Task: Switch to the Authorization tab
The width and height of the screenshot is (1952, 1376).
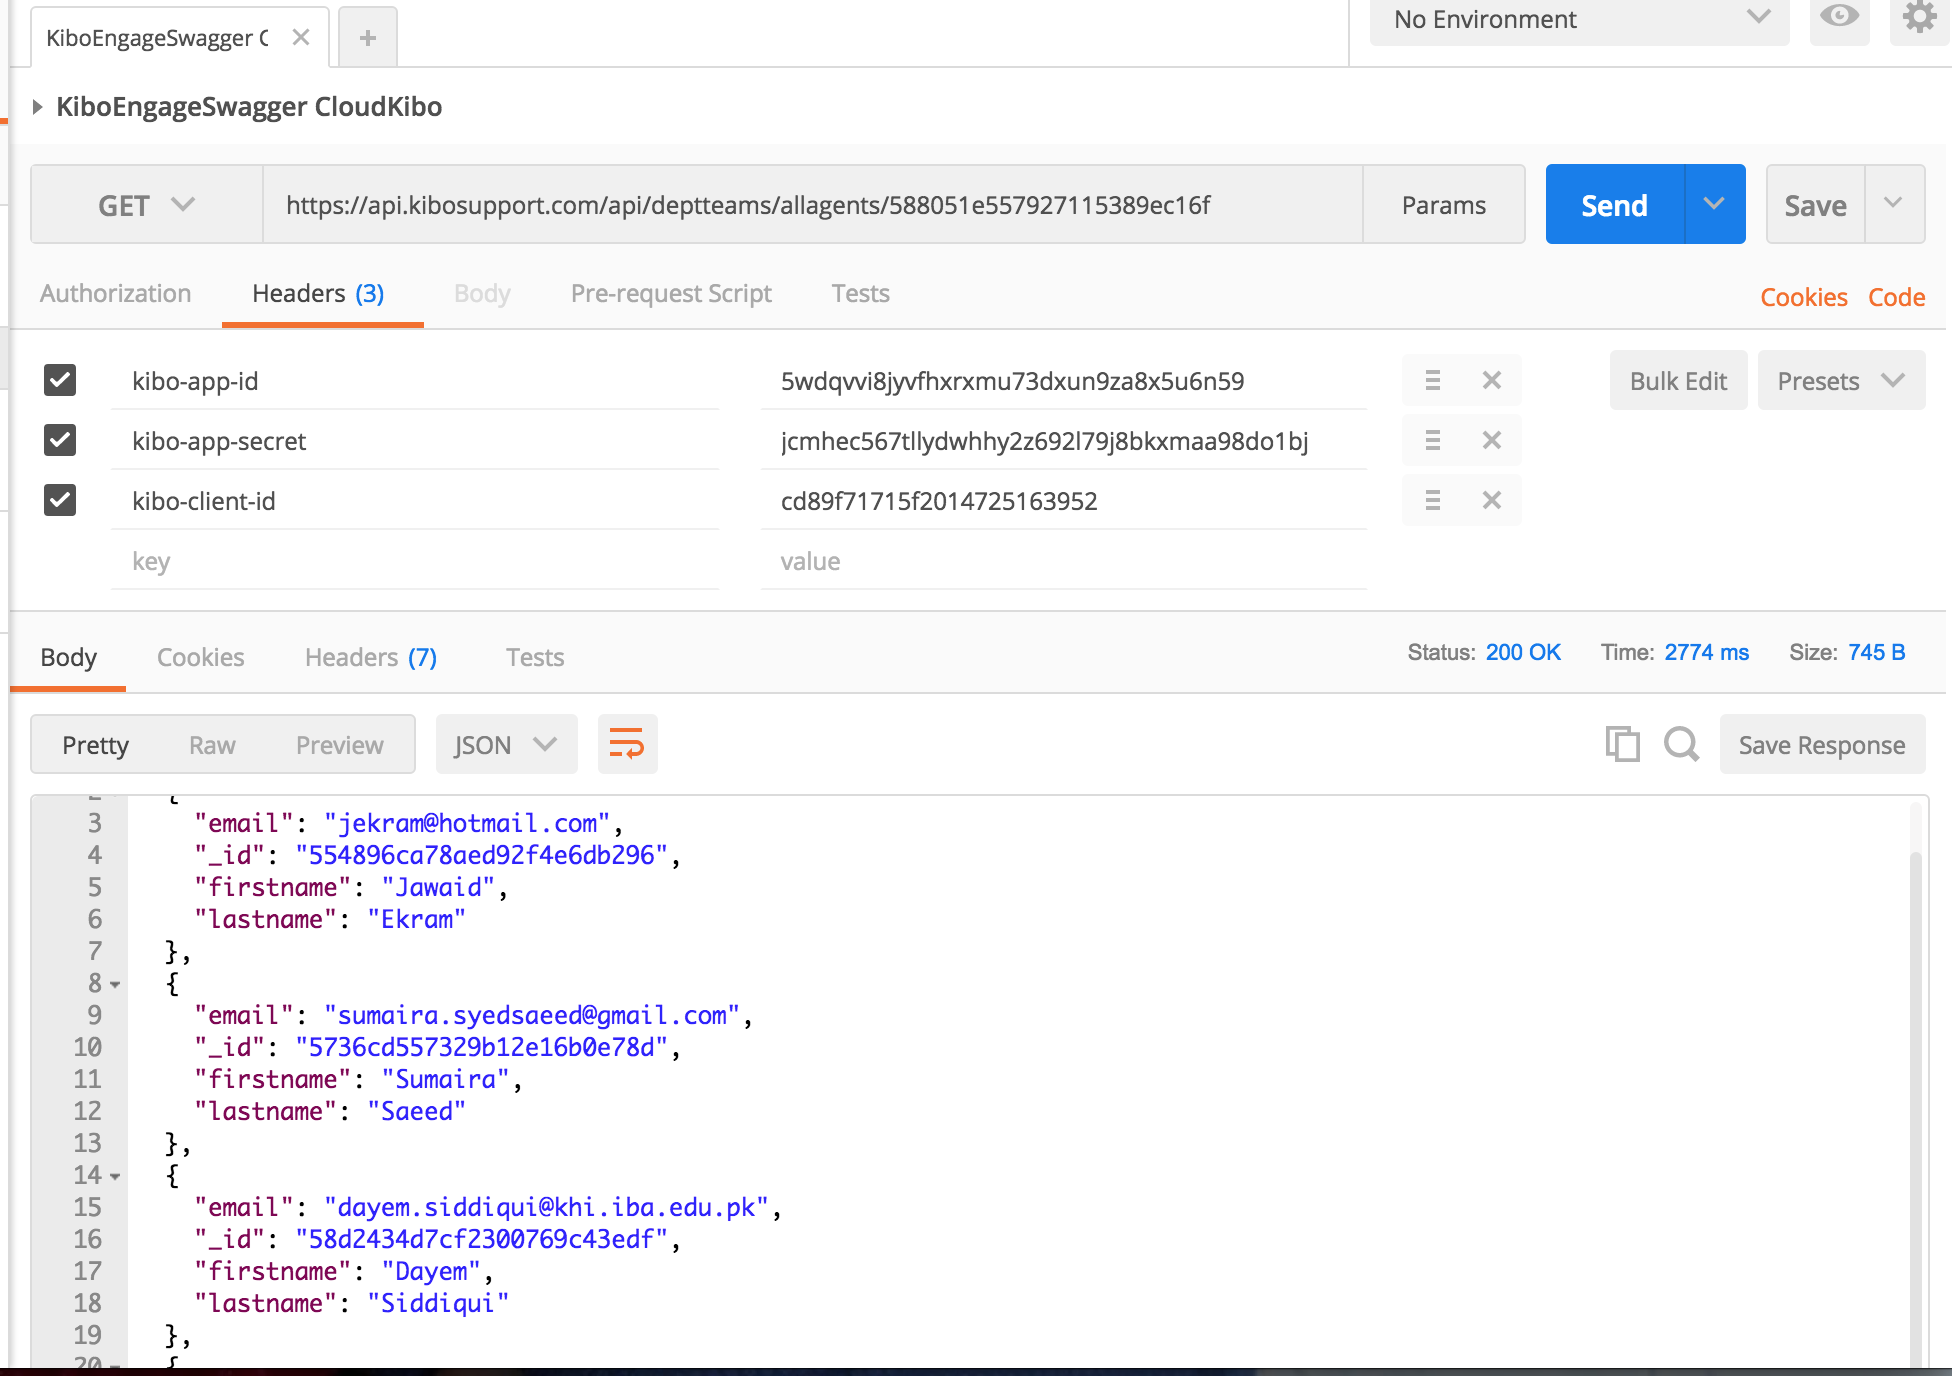Action: [116, 293]
